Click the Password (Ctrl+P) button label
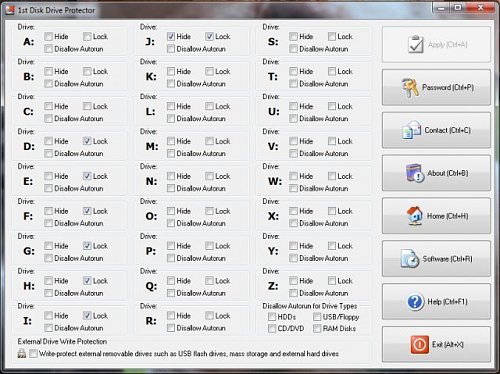Screen dimensions: 500x374 point(448,87)
